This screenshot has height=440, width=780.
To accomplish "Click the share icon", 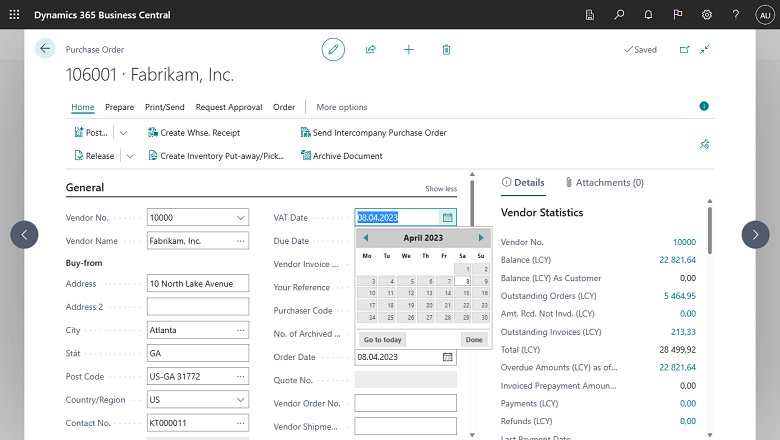I will tap(371, 49).
